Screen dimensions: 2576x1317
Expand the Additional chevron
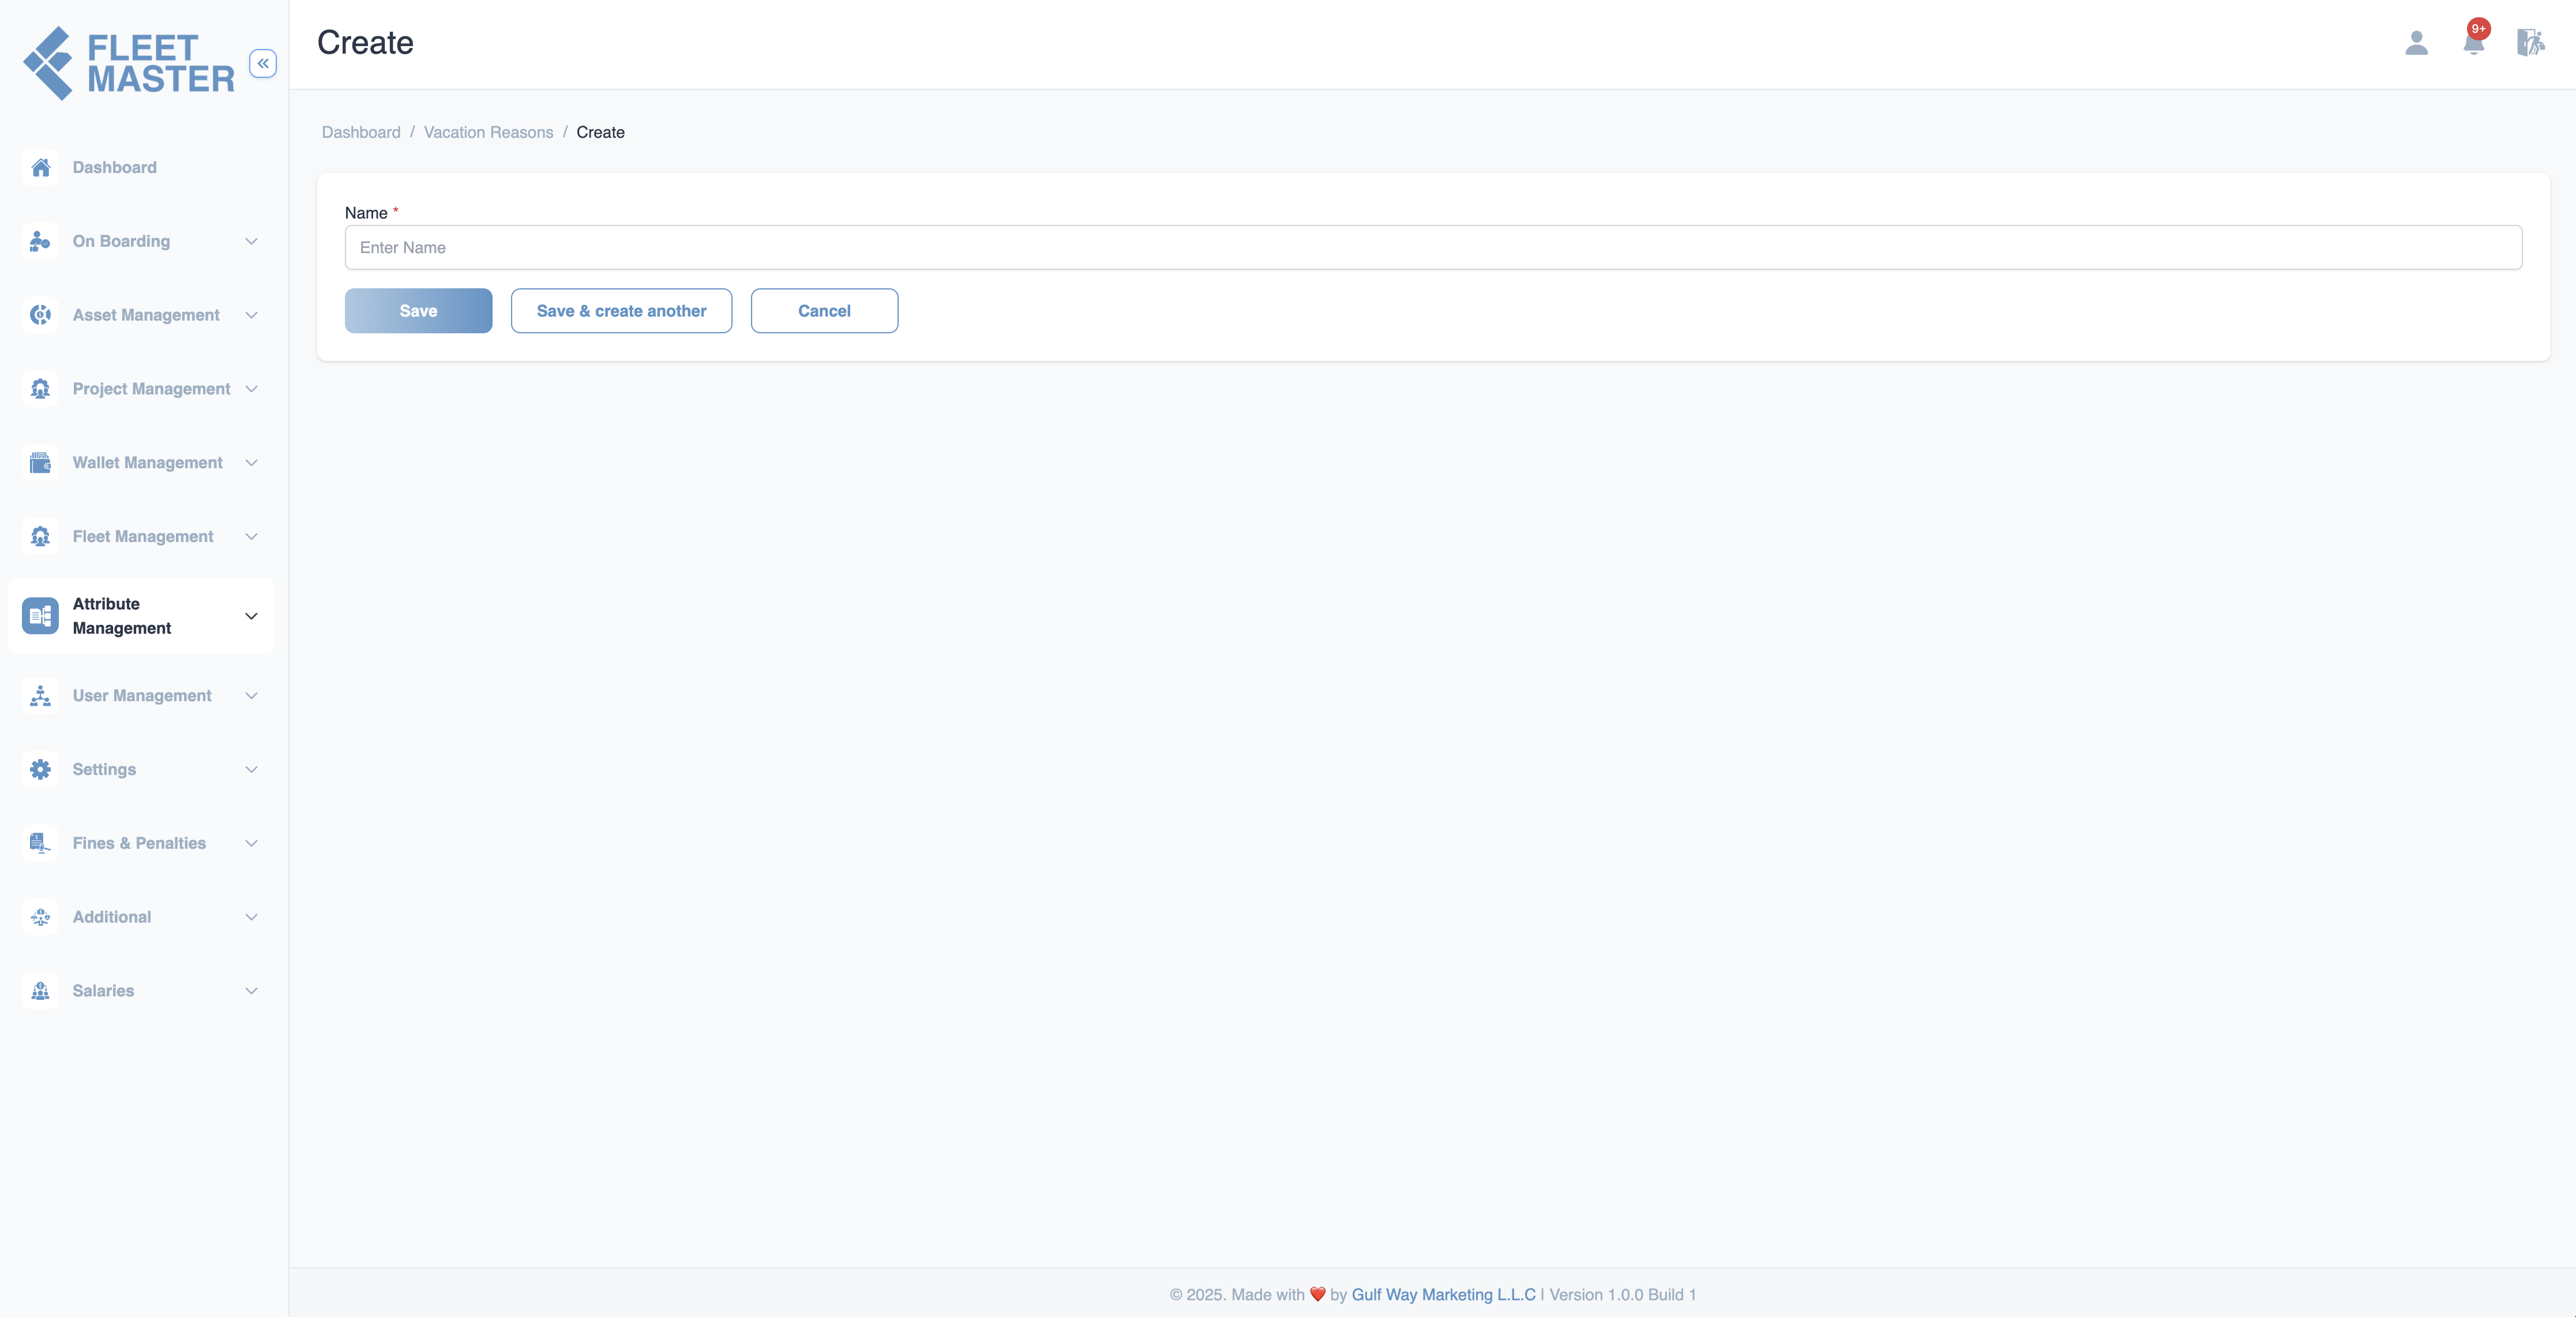pyautogui.click(x=251, y=917)
